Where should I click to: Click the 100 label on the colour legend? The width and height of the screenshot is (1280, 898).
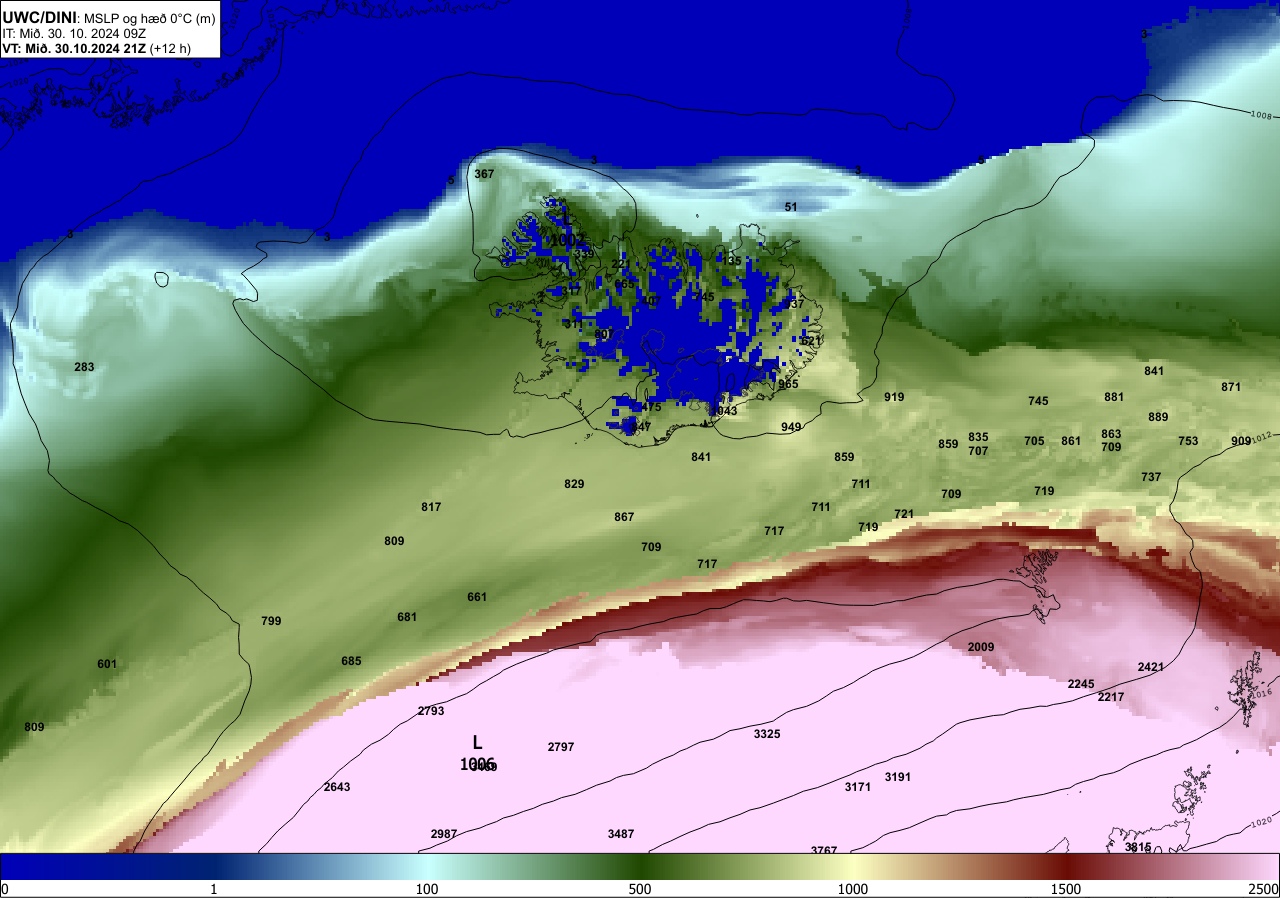click(427, 889)
